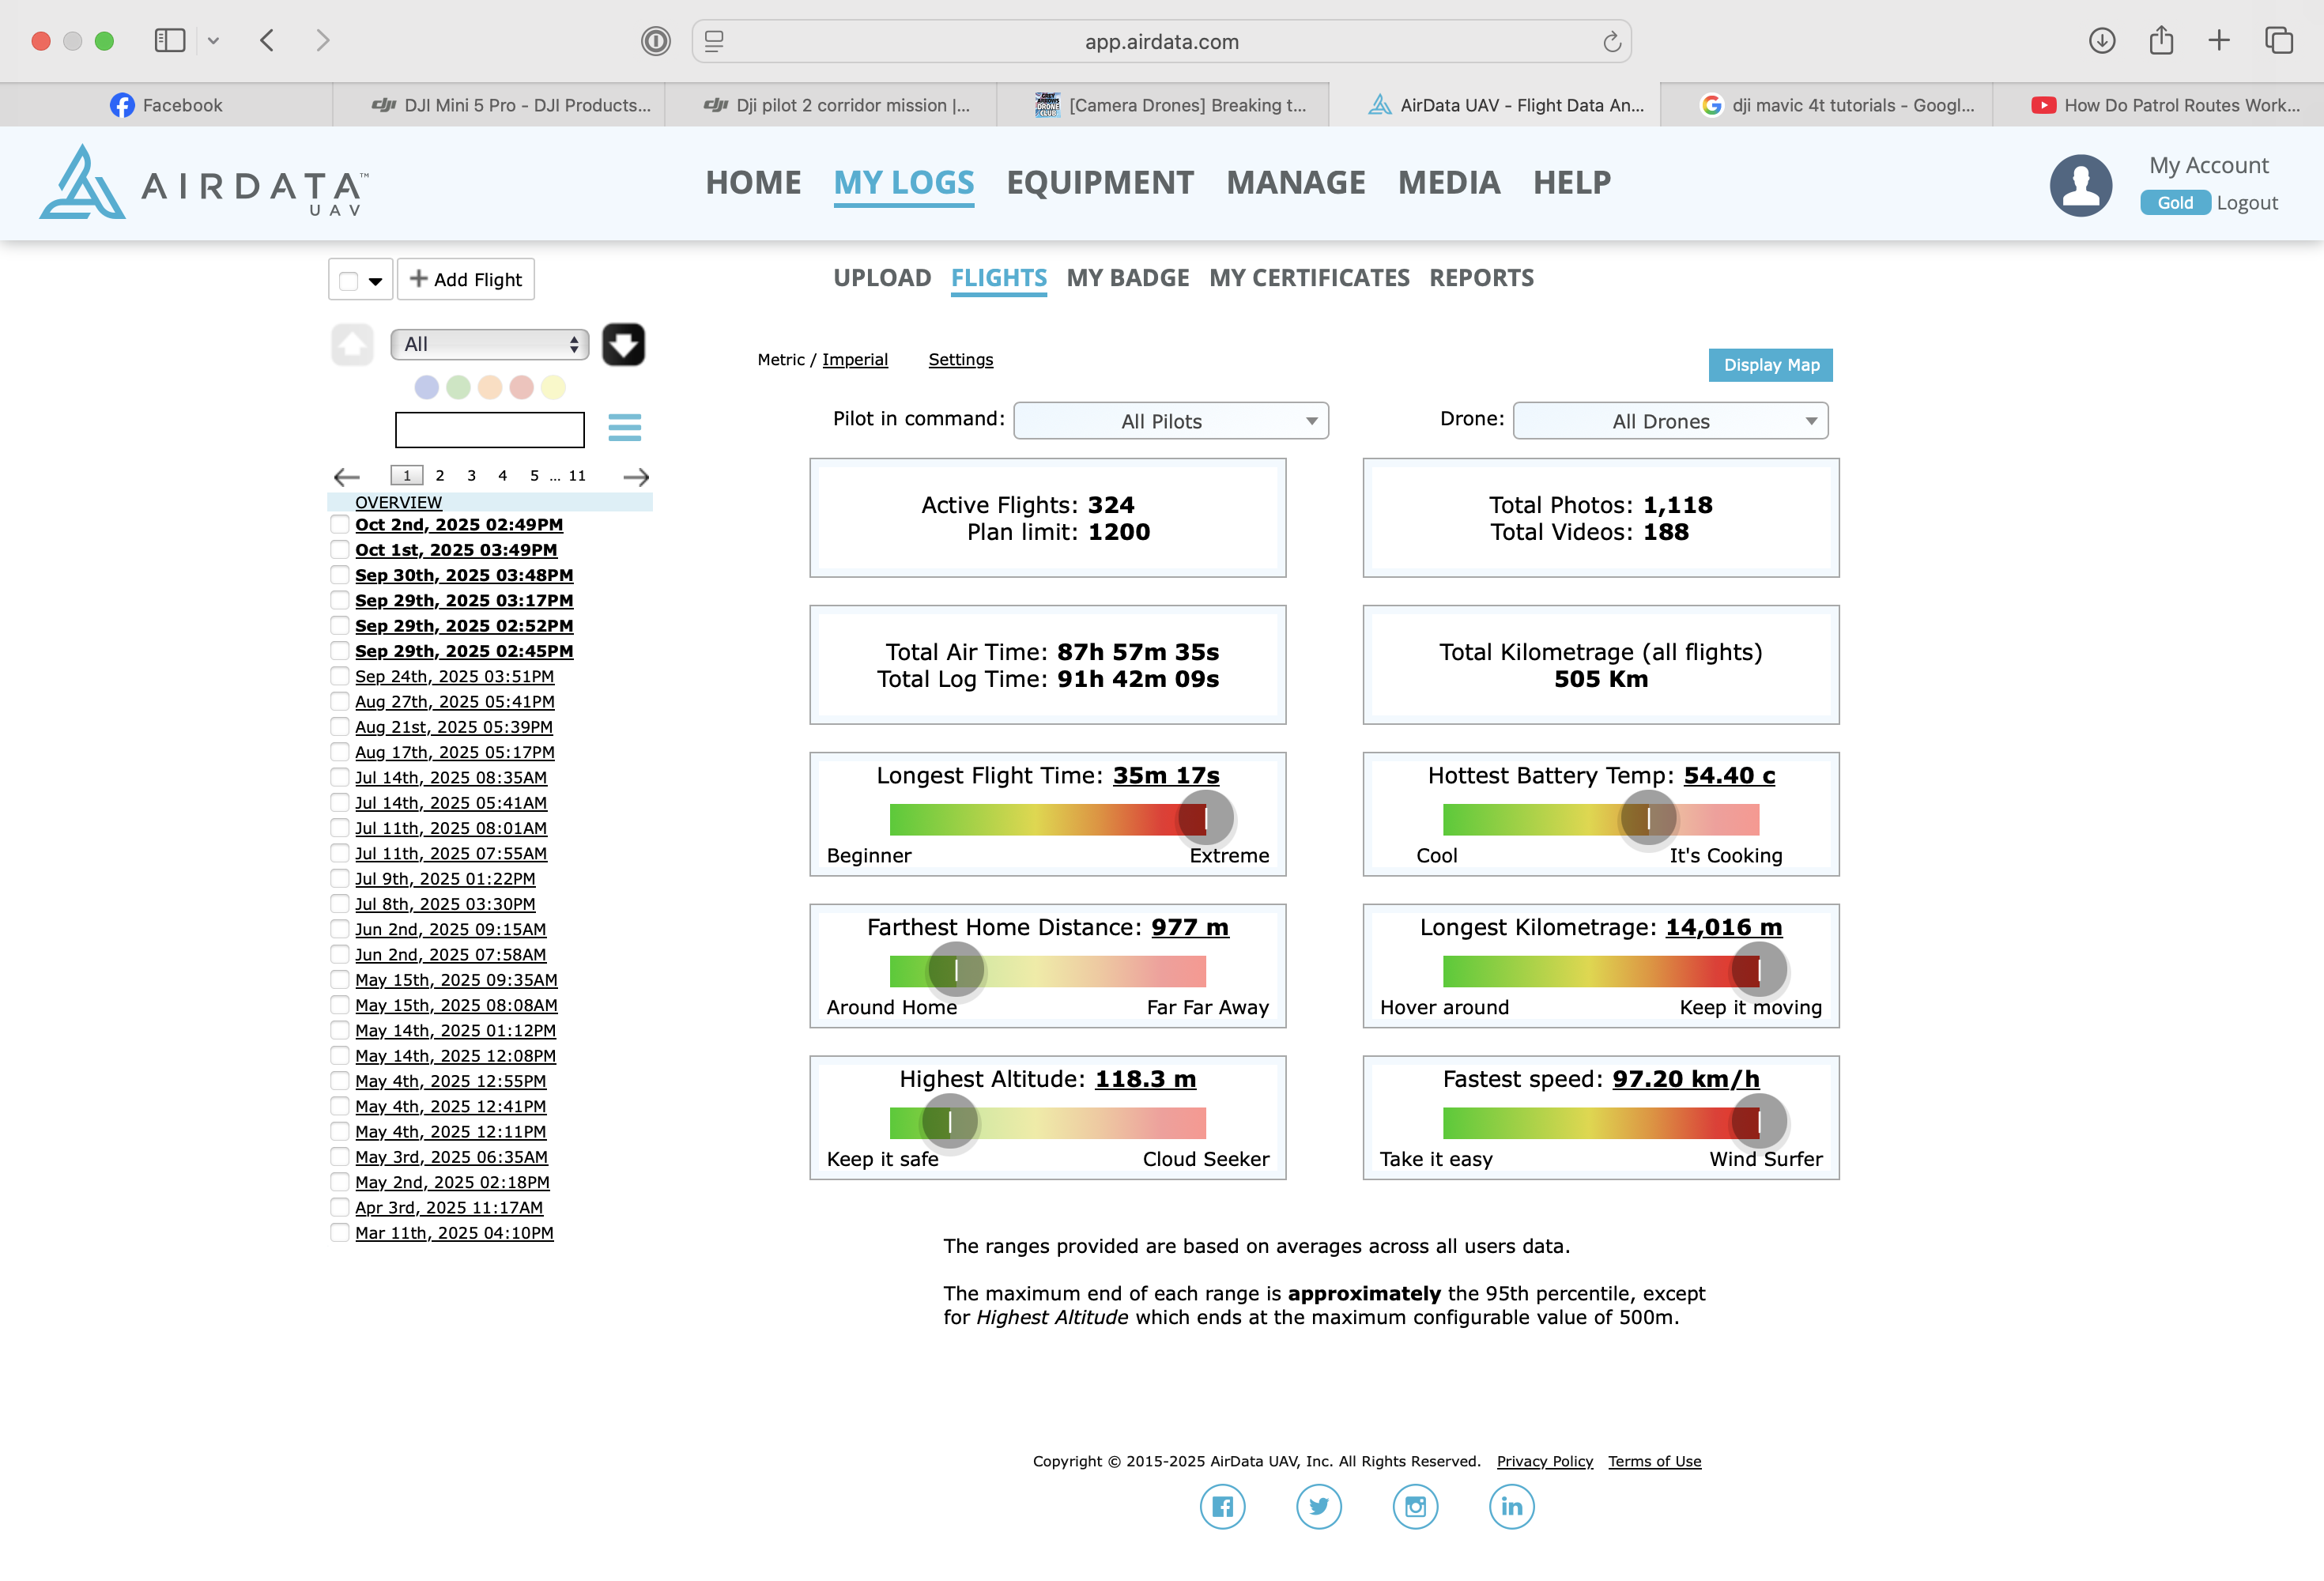Check the Oct 2nd, 2025 02:49PM flight

tap(340, 525)
